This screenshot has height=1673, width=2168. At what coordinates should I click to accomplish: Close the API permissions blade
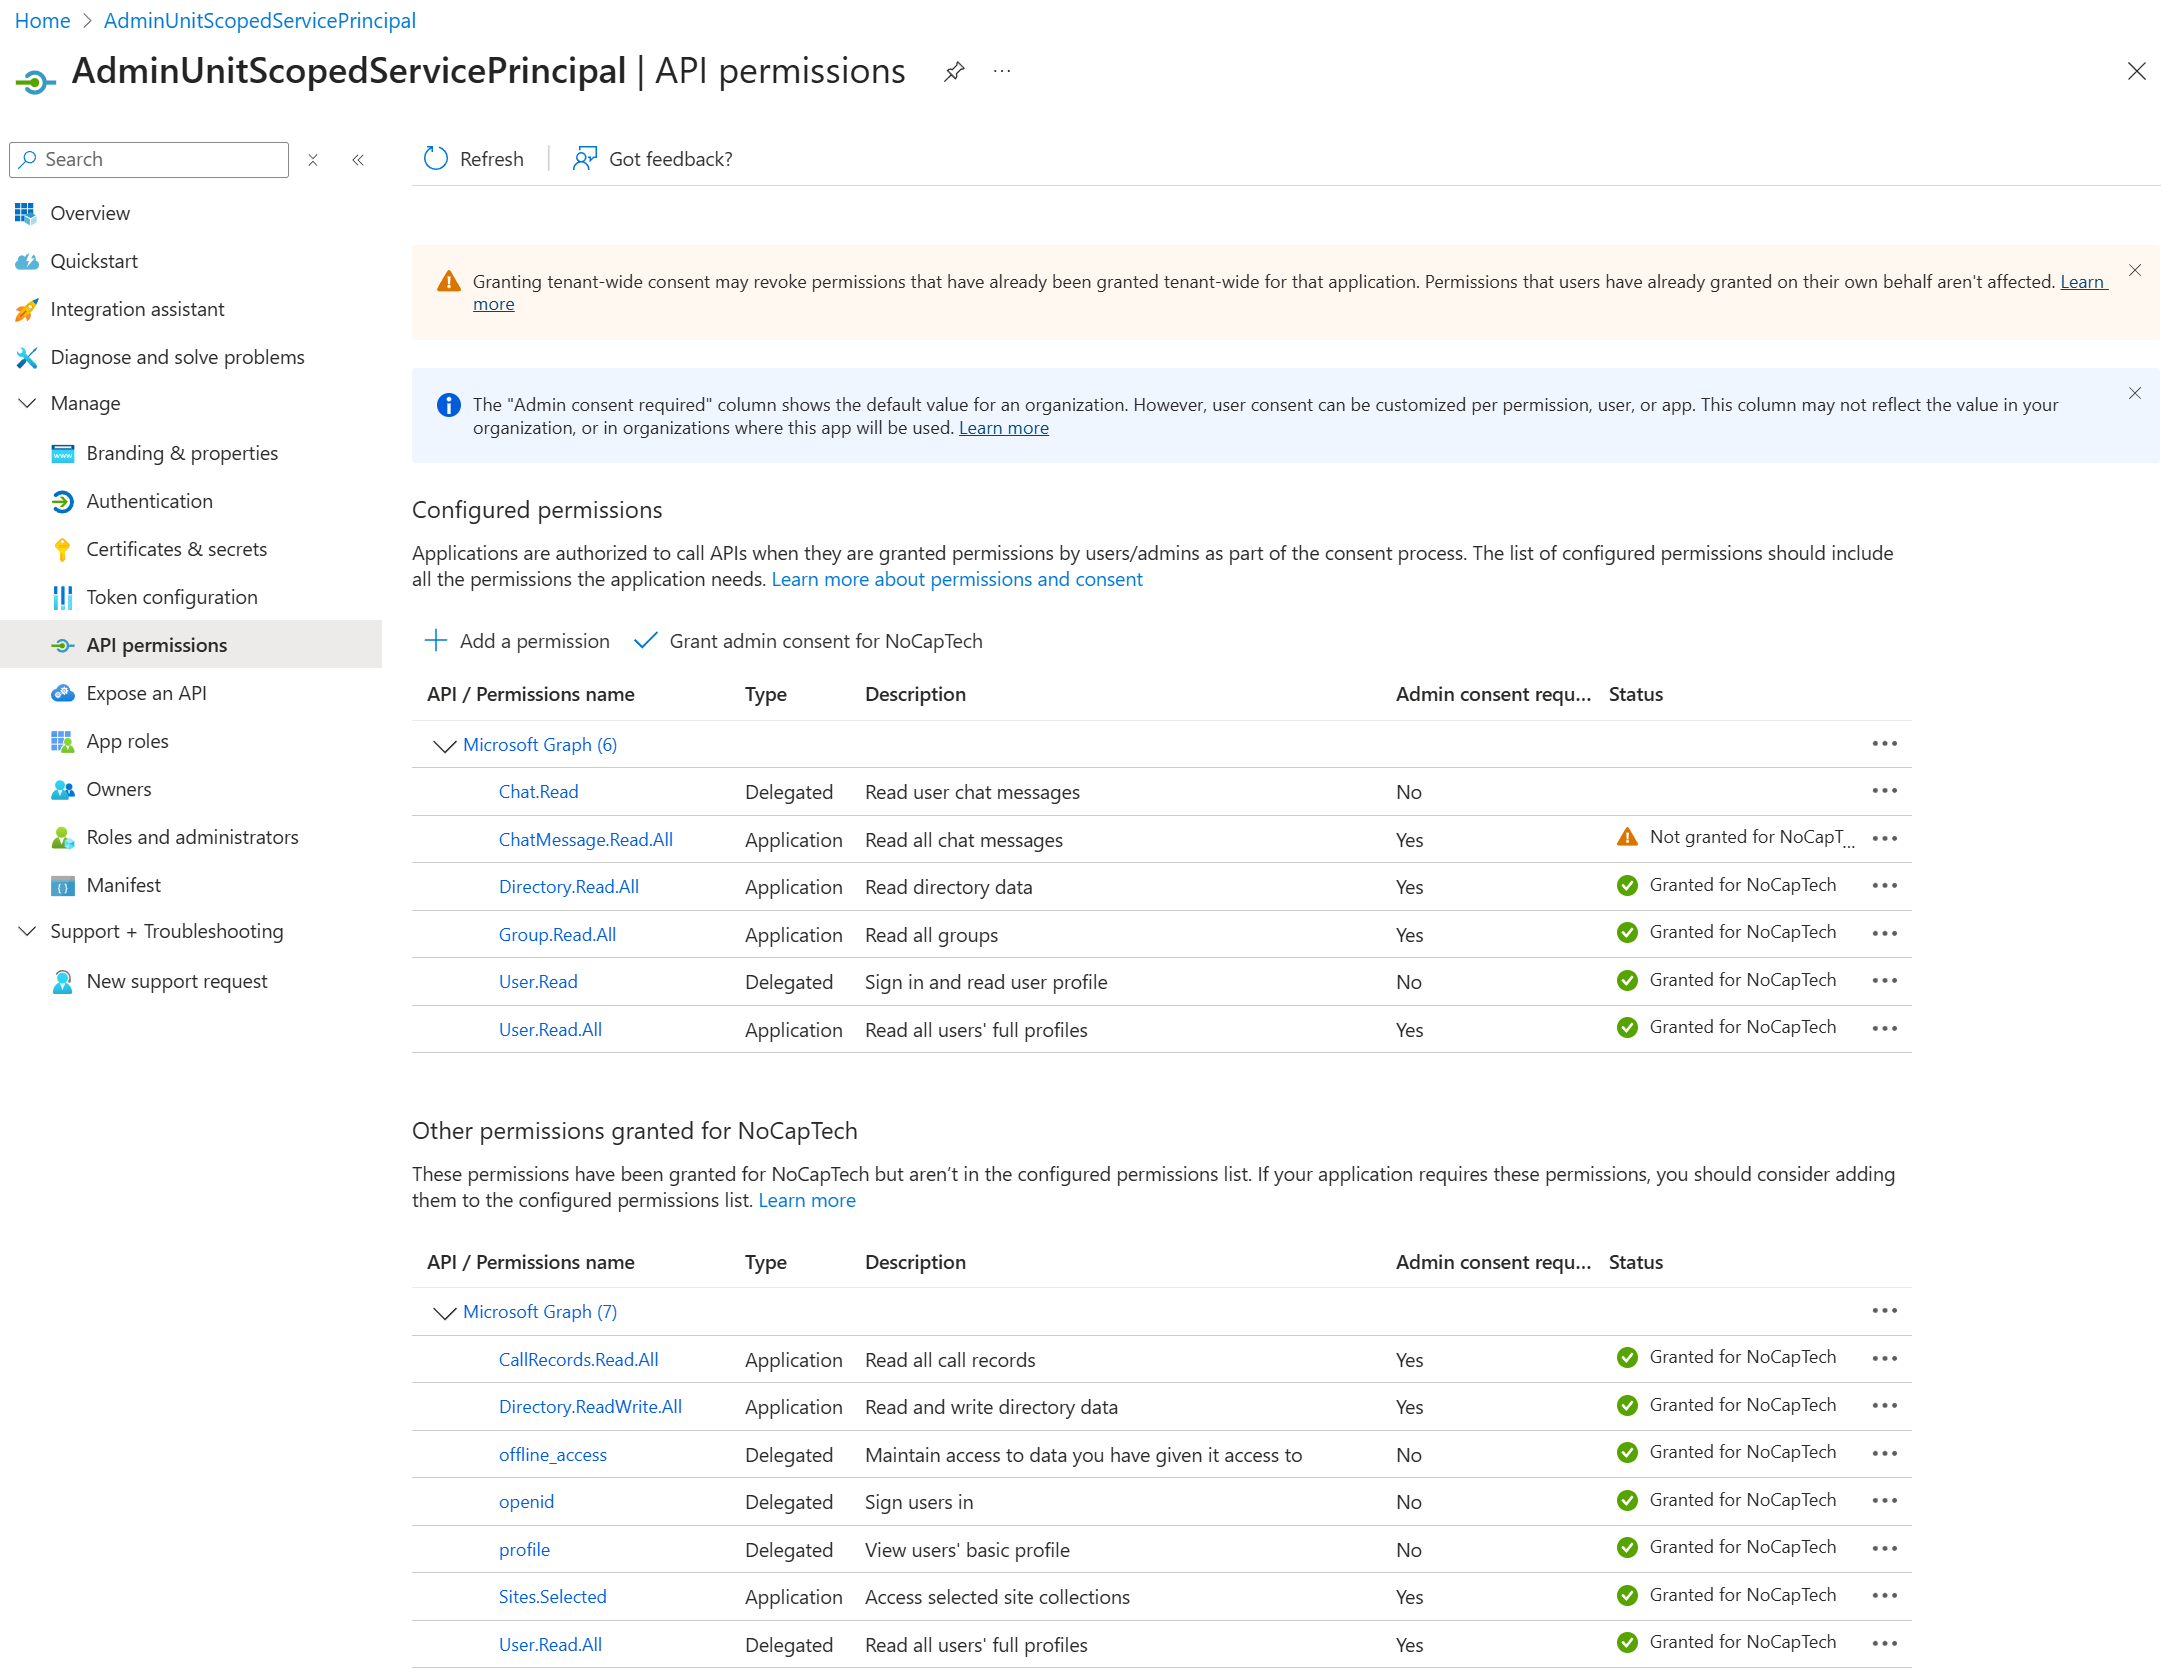point(2136,71)
